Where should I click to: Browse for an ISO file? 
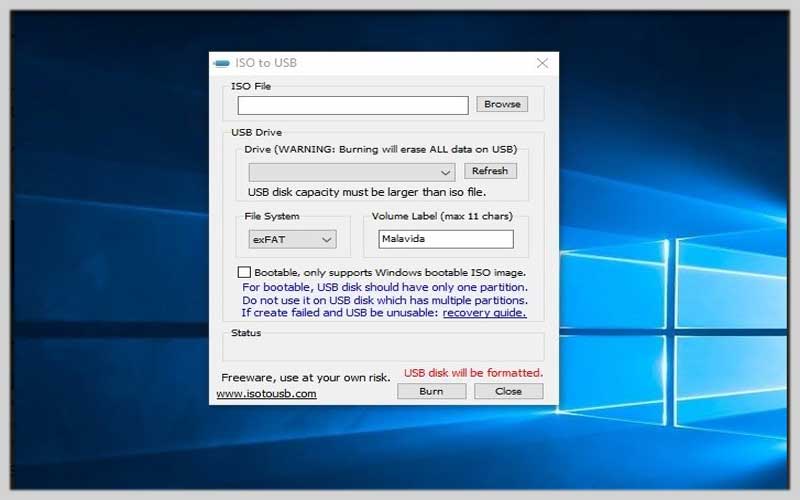pos(502,104)
